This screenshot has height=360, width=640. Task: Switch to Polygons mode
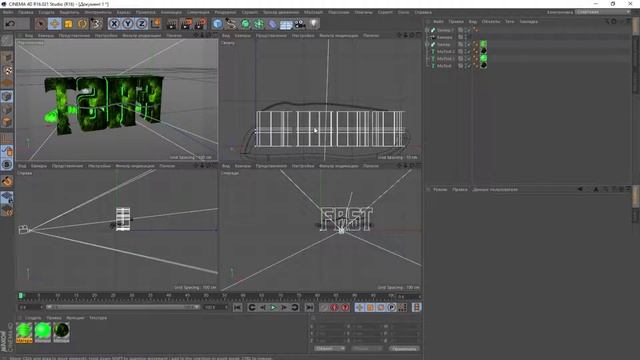[x=7, y=122]
